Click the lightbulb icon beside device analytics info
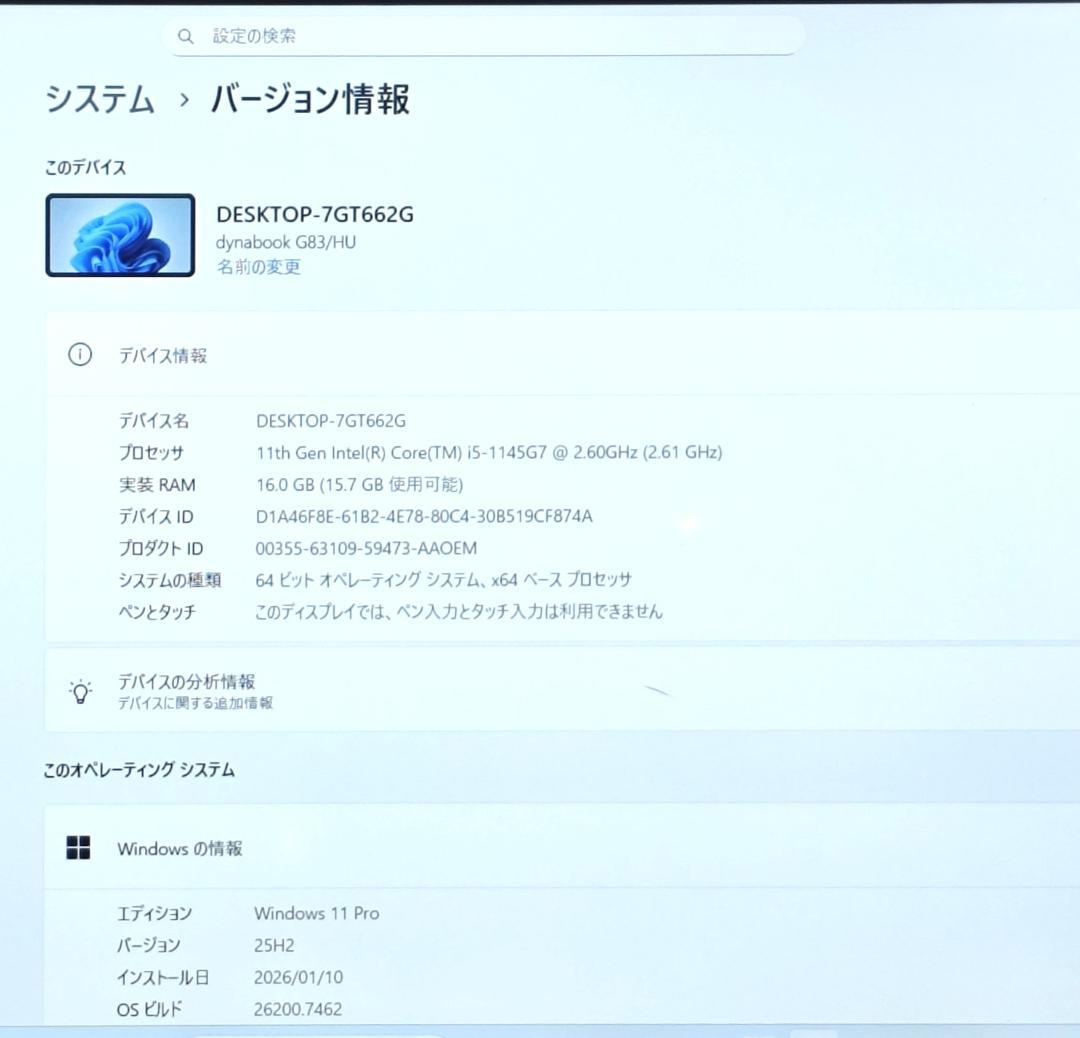The image size is (1080, 1038). [x=80, y=691]
